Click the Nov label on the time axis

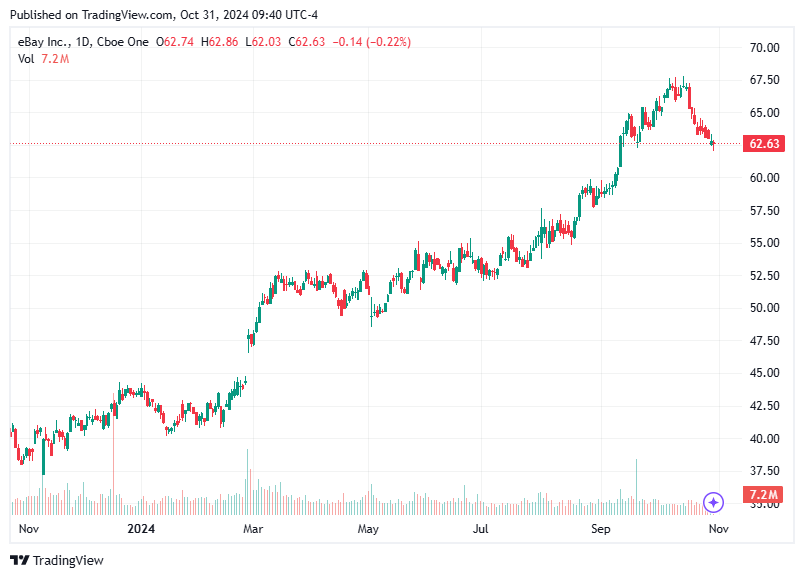click(718, 528)
